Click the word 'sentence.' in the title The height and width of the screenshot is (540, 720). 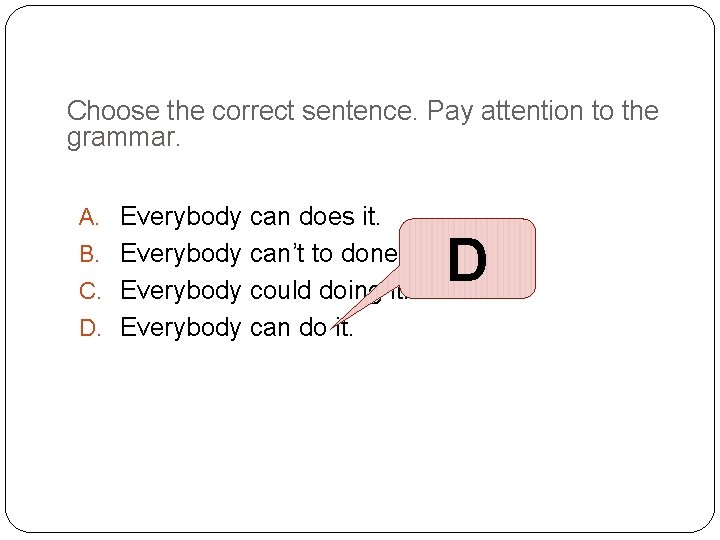point(360,111)
